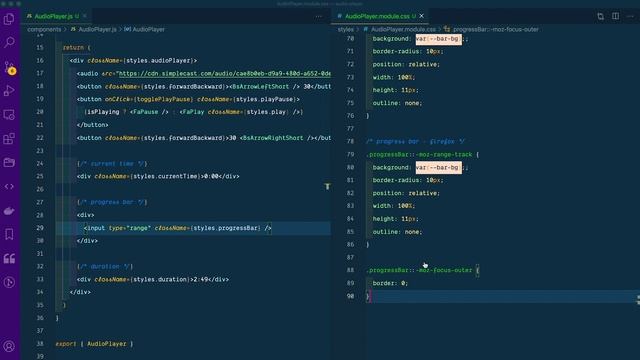Close the AudioPlayer.js tab
Image resolution: width=640 pixels, height=360 pixels.
[x=84, y=16]
